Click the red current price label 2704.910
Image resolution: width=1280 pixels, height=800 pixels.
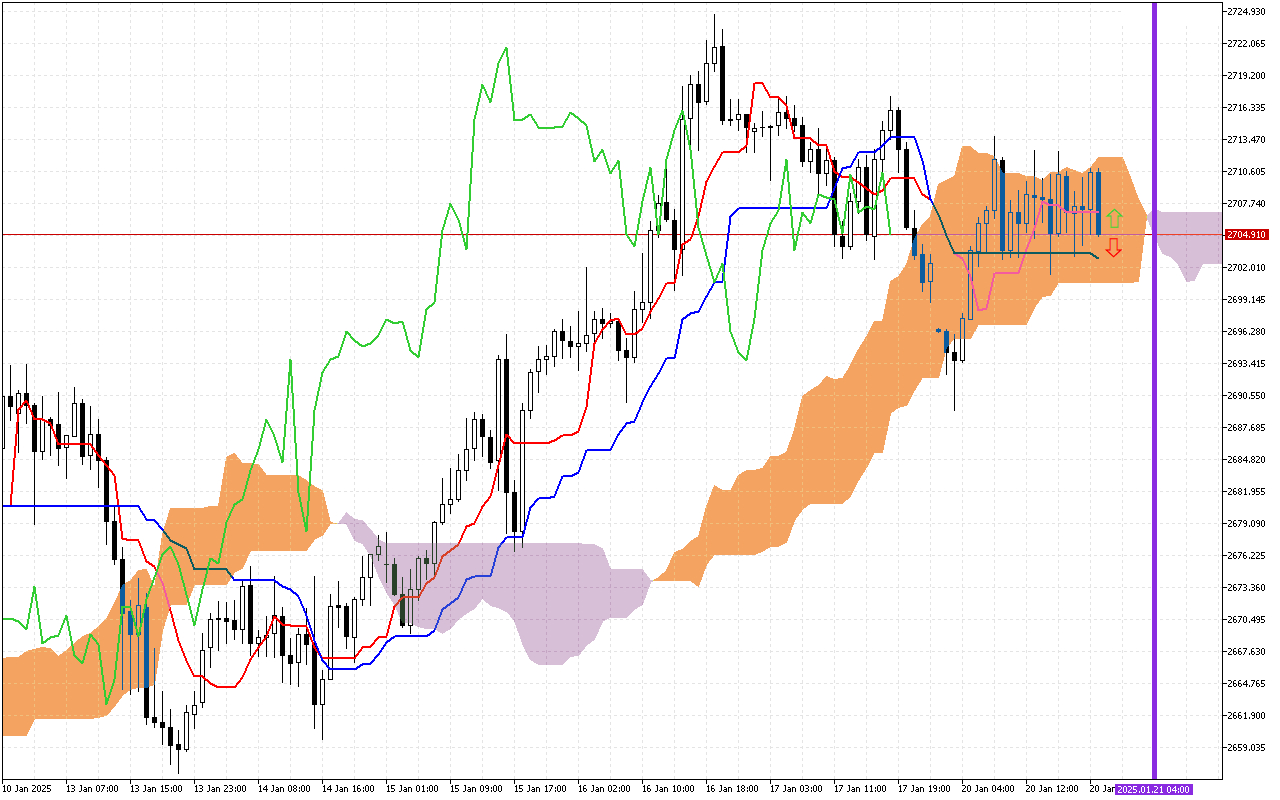point(1247,235)
